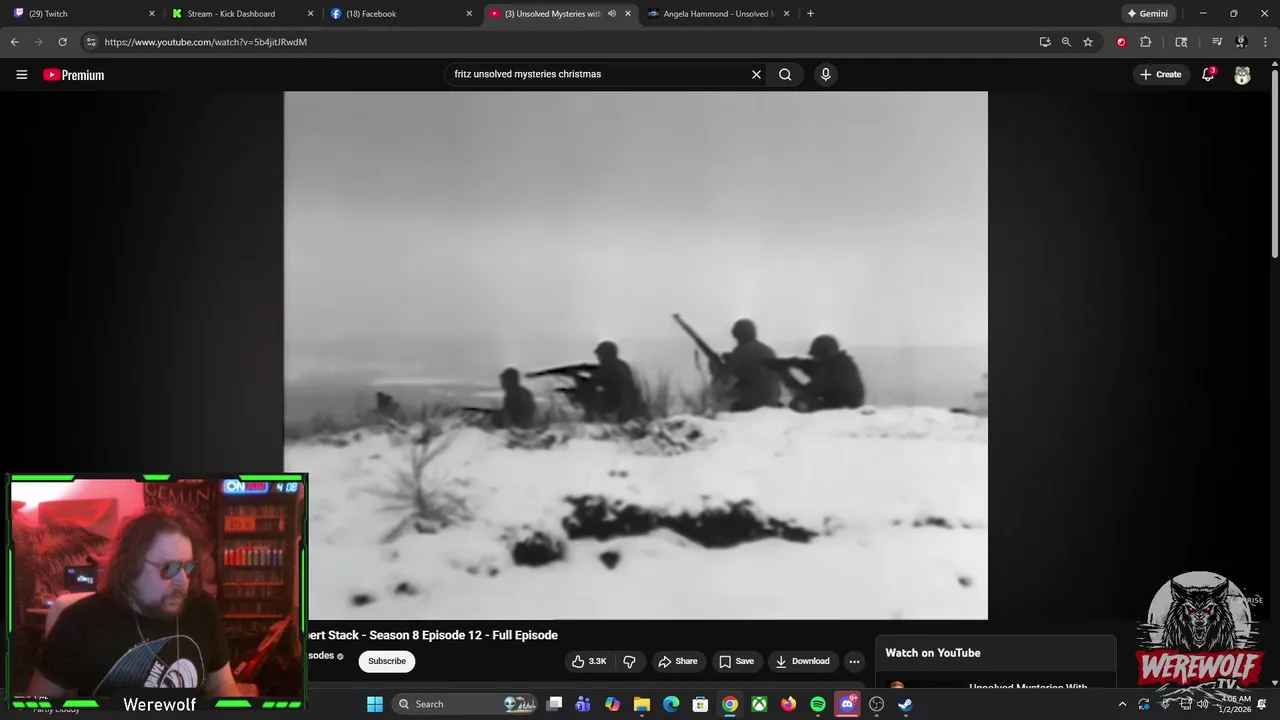
Task: Download the video
Action: click(x=802, y=661)
